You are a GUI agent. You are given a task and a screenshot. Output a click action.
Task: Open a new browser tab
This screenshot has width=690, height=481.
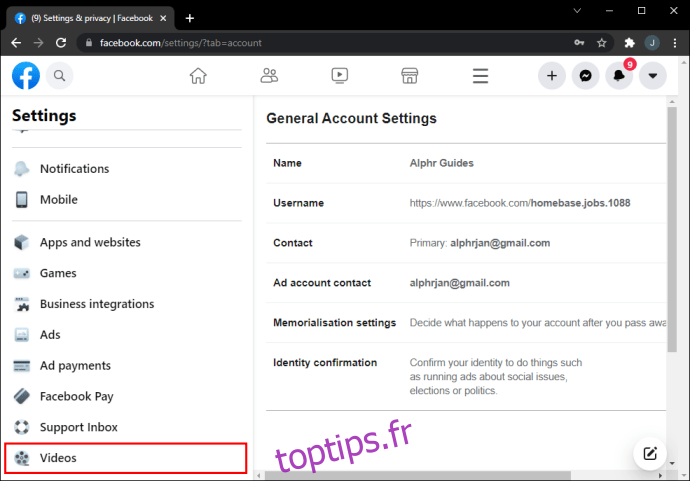[x=190, y=18]
